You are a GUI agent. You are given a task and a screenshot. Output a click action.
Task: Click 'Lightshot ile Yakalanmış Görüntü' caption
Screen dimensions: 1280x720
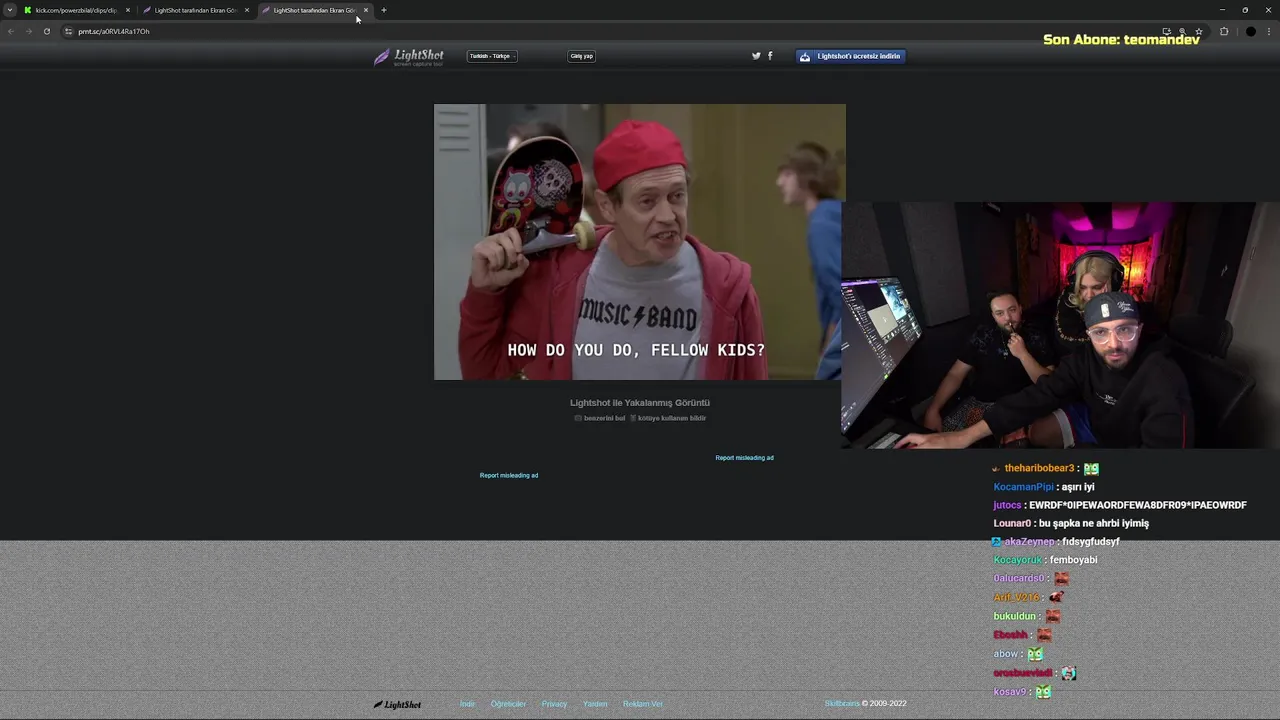[x=640, y=403]
